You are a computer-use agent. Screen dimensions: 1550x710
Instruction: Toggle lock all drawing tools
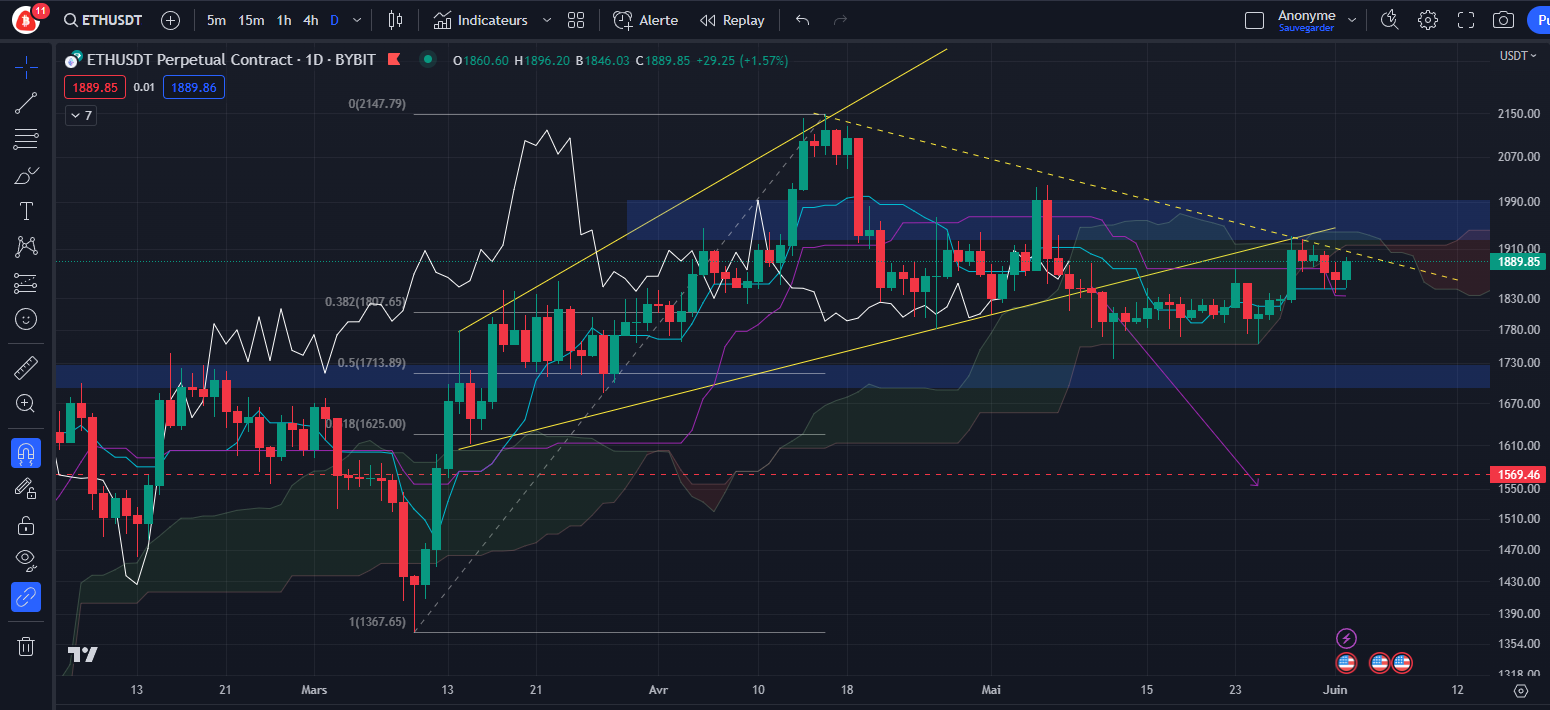point(26,525)
